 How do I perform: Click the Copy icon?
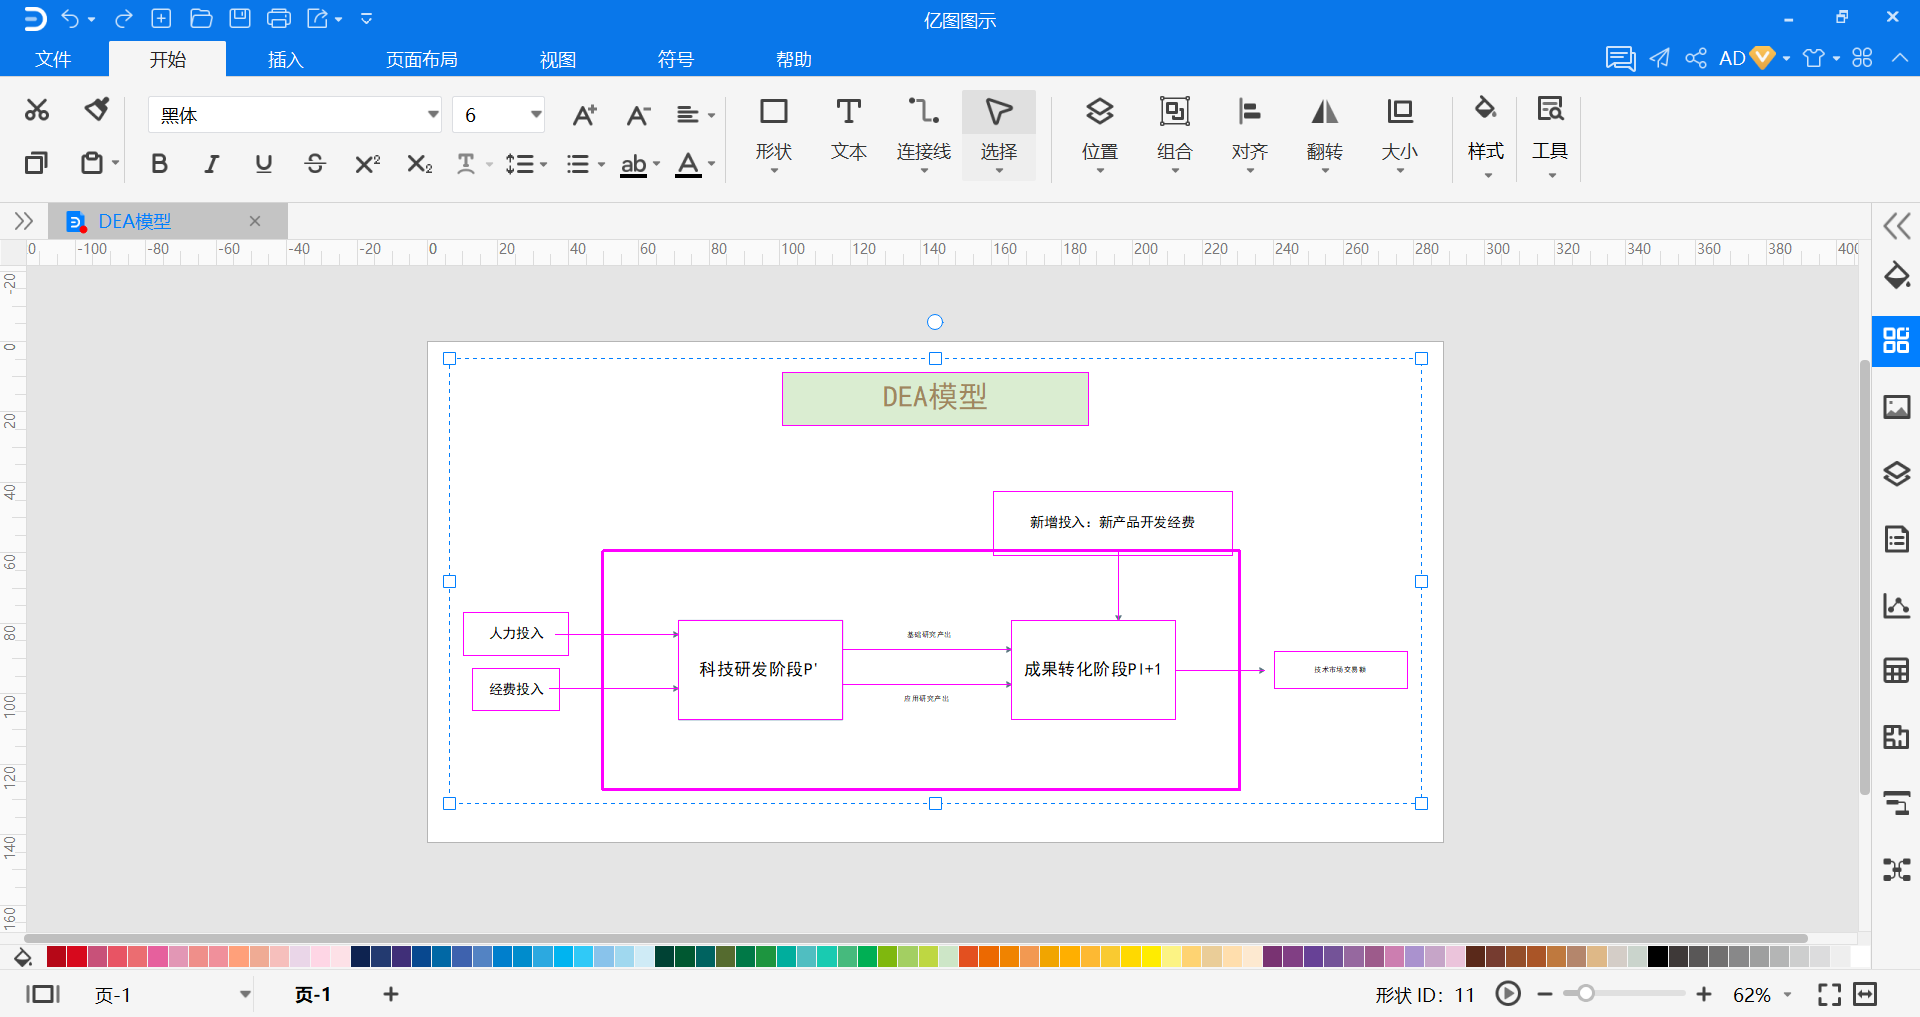pos(36,162)
